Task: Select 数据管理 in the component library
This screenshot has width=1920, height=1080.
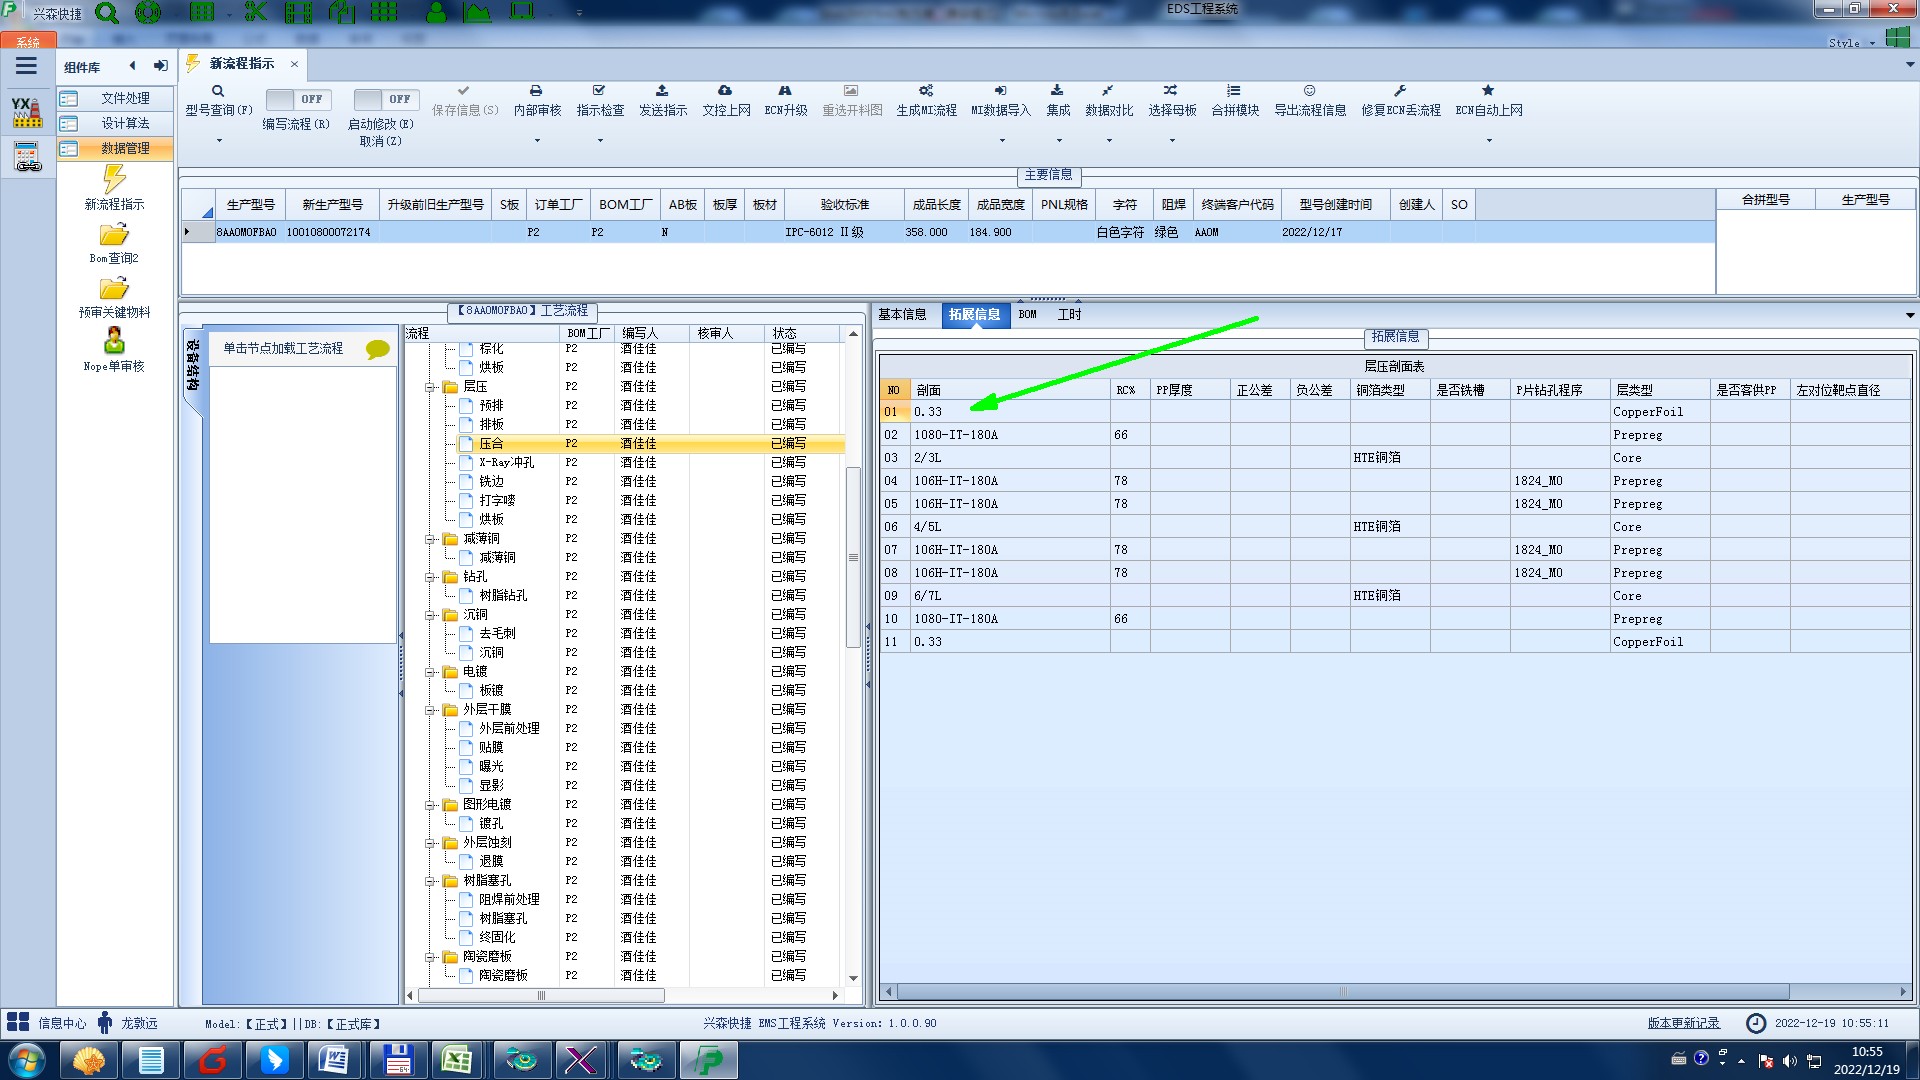Action: [x=124, y=148]
